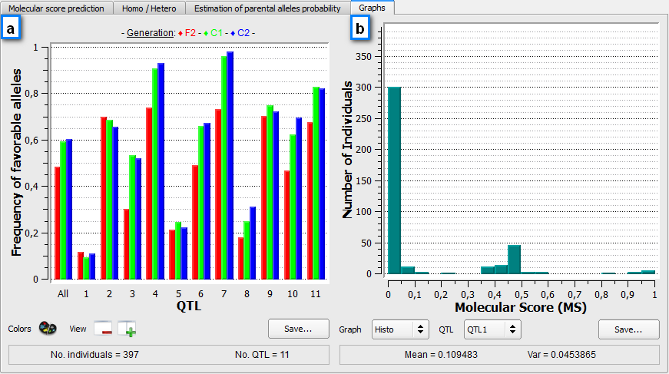669x374 pixels.
Task: Click the '0,8' tick on frequency axis
Action: (x=31, y=93)
